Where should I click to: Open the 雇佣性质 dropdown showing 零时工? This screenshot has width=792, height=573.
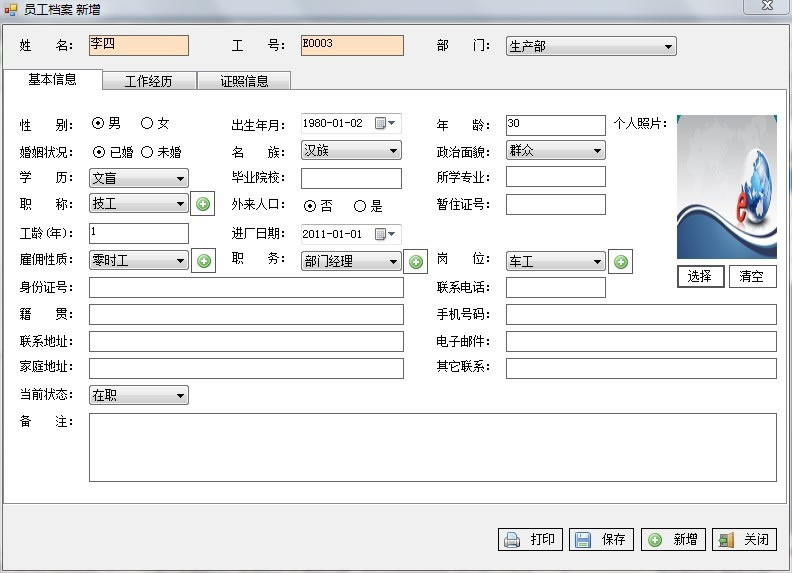(x=138, y=261)
